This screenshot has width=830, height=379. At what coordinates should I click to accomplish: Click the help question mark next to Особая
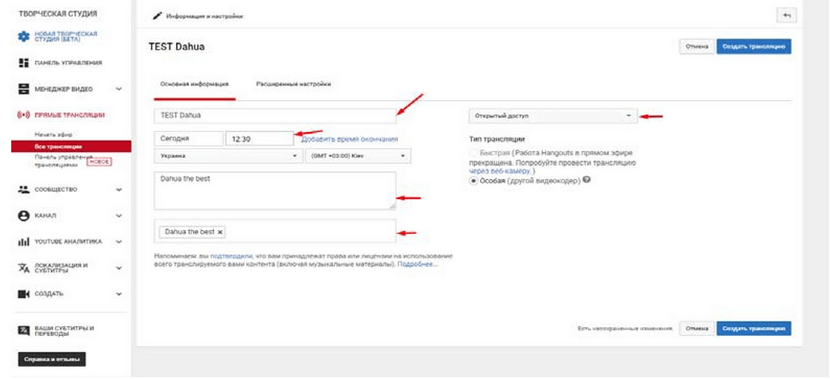pos(587,180)
